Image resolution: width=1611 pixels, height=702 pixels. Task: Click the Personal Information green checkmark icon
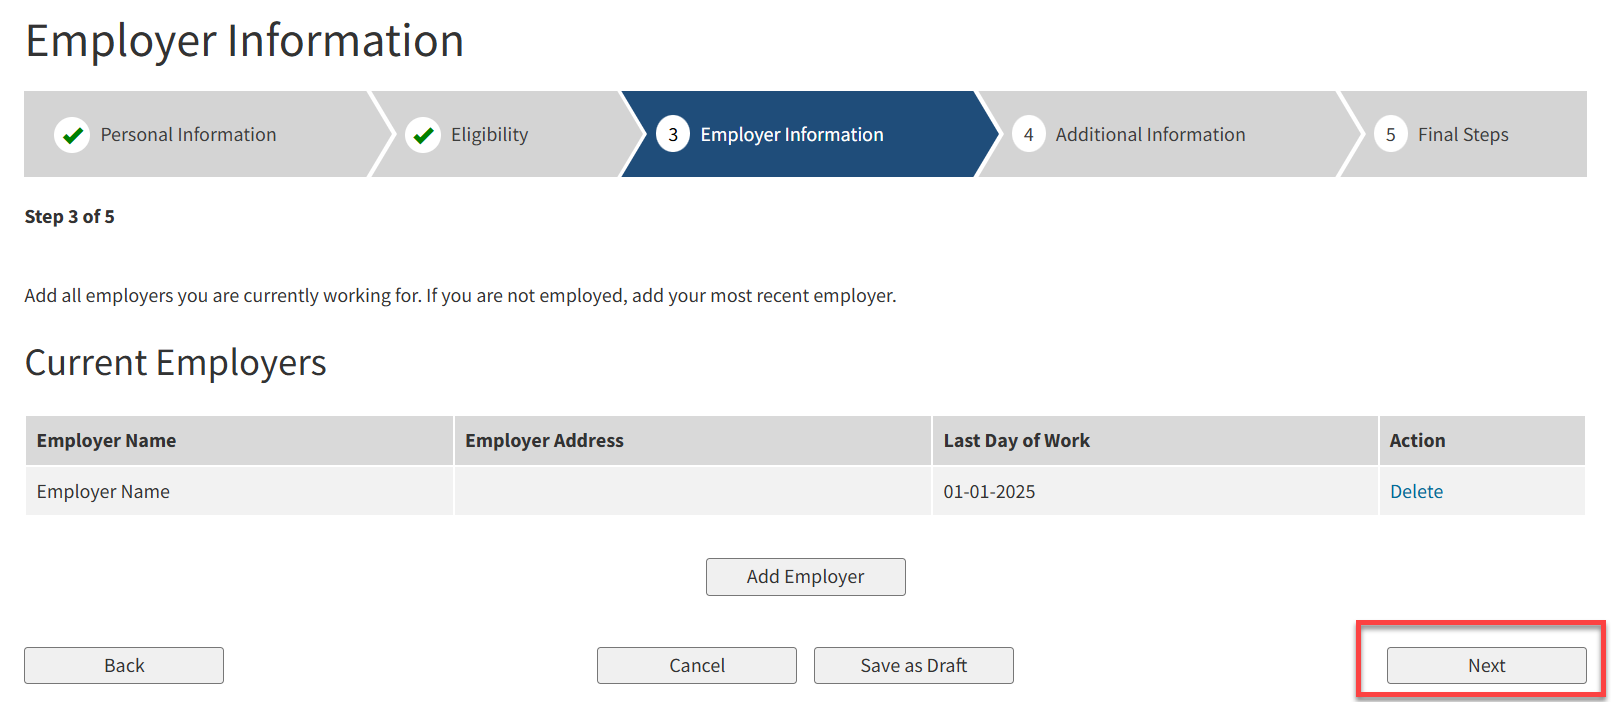click(x=72, y=135)
